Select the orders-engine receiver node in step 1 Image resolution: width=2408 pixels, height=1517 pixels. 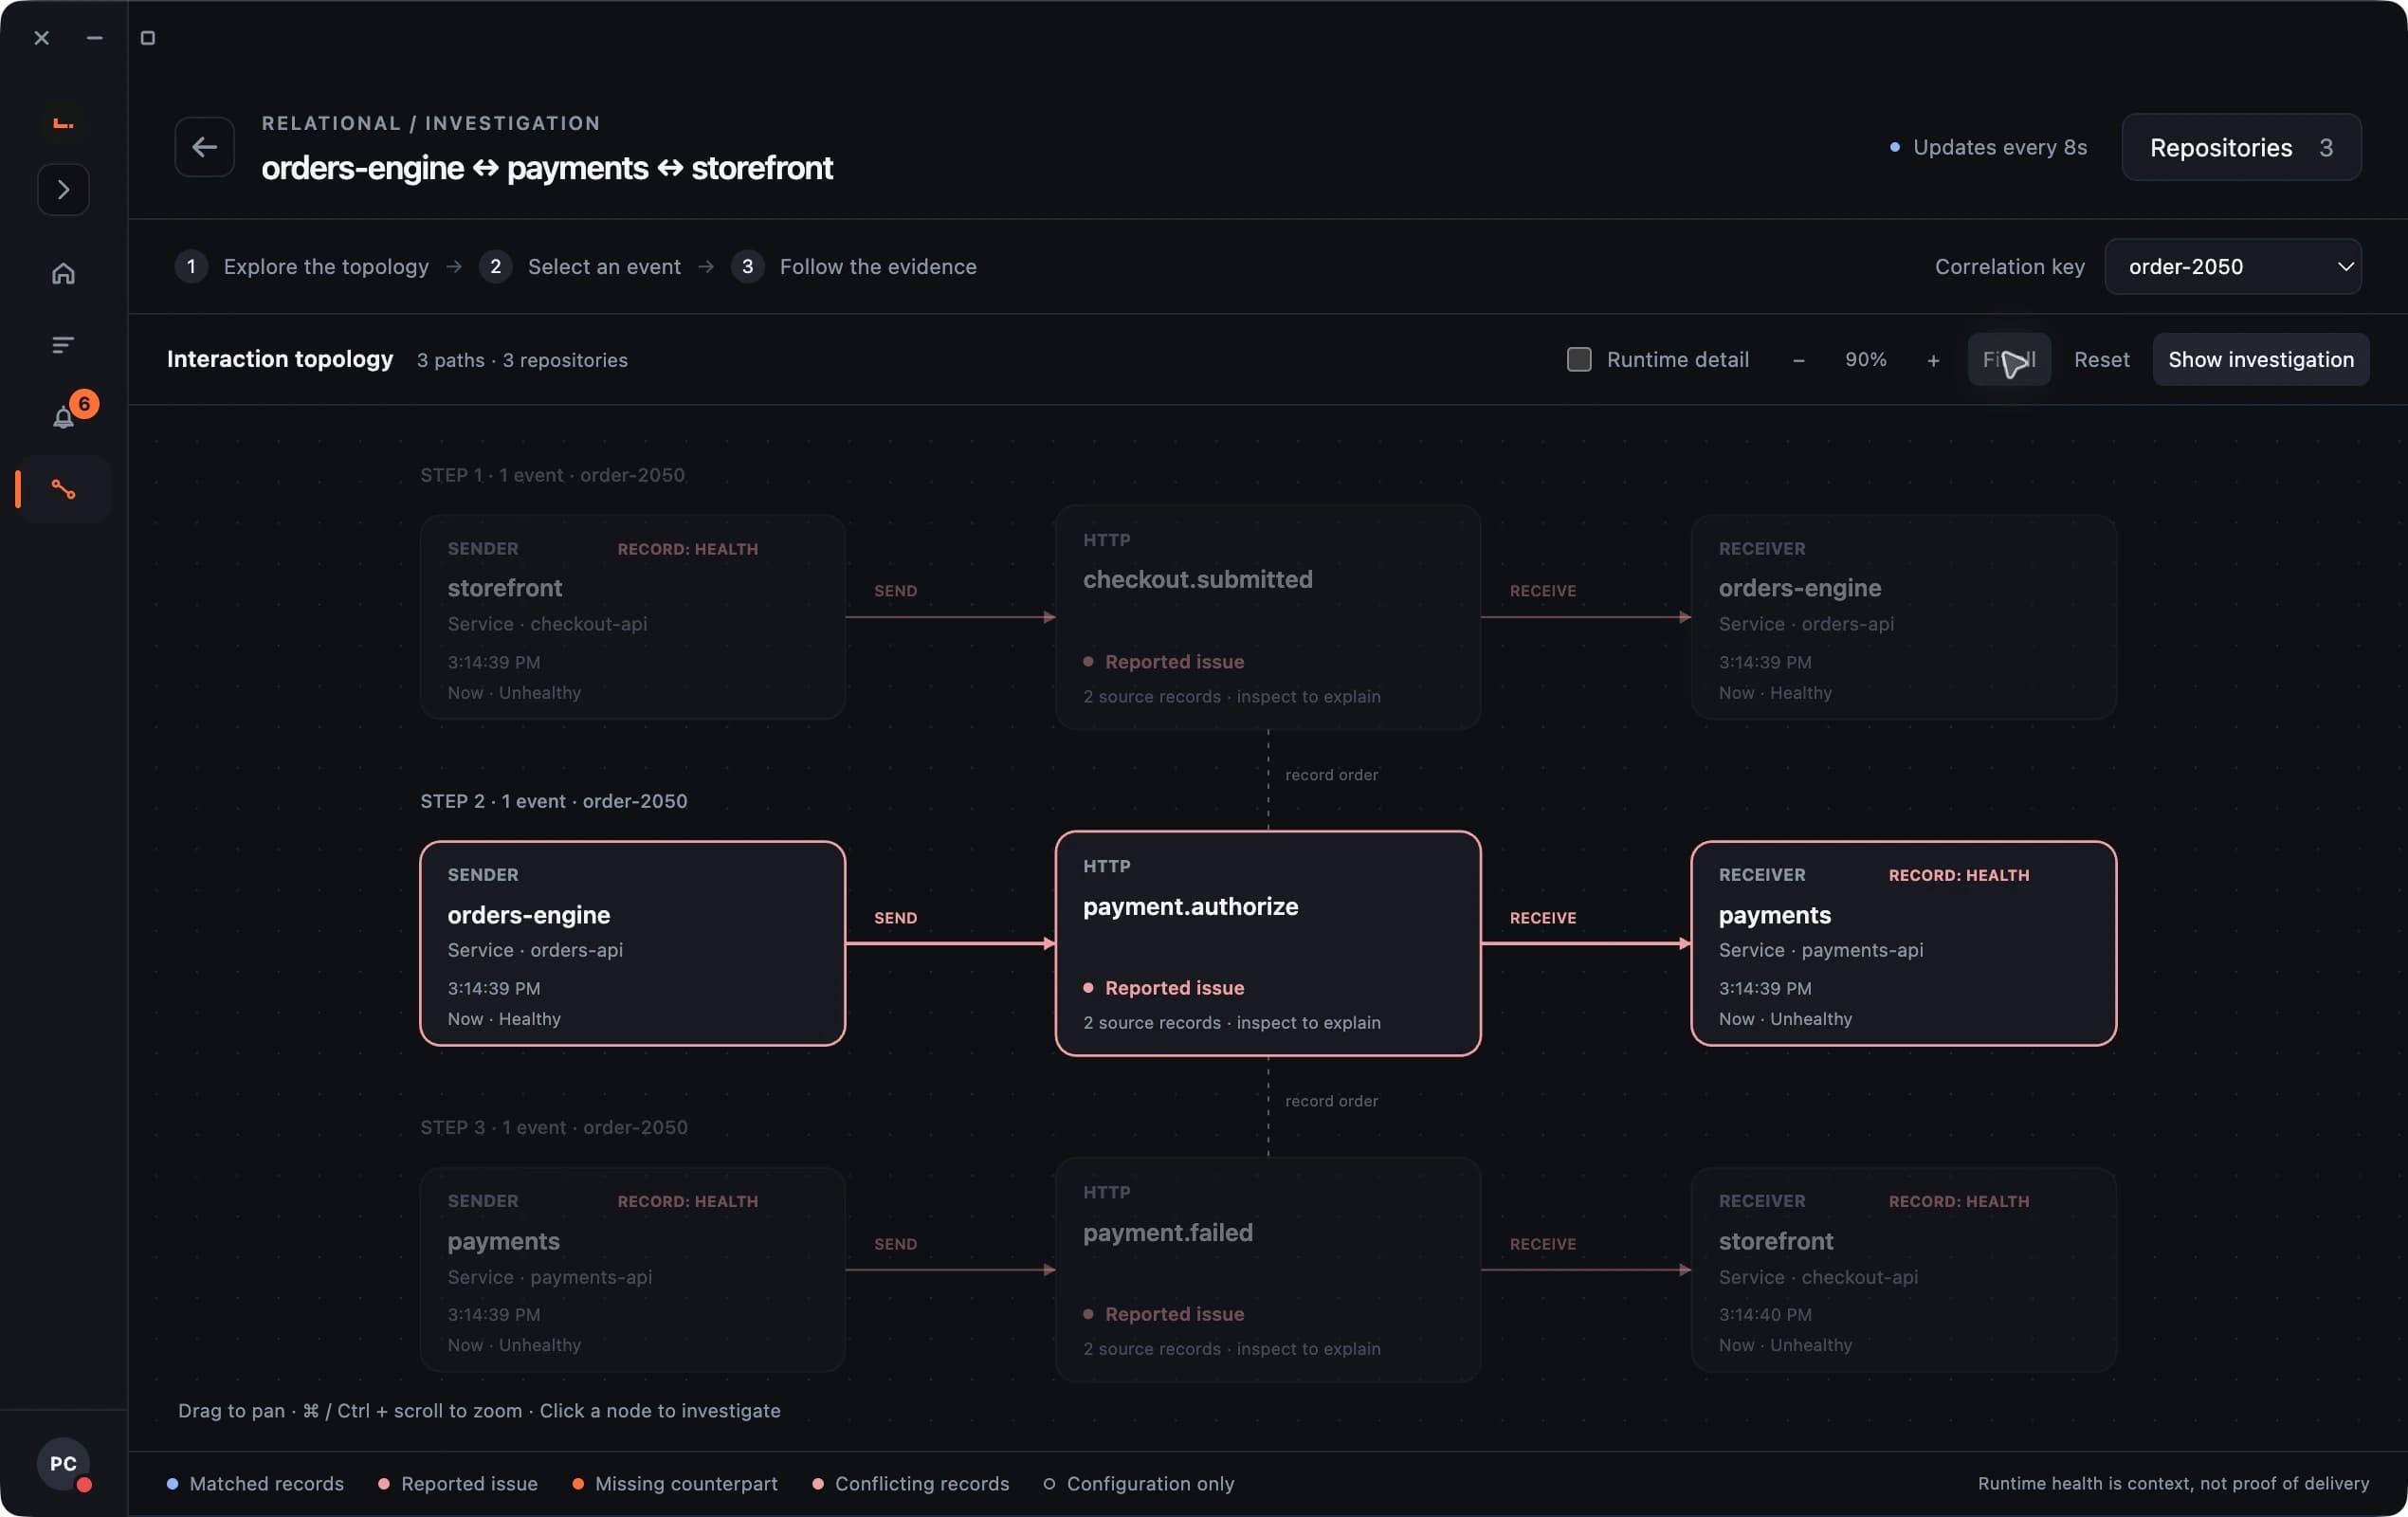pos(1903,617)
